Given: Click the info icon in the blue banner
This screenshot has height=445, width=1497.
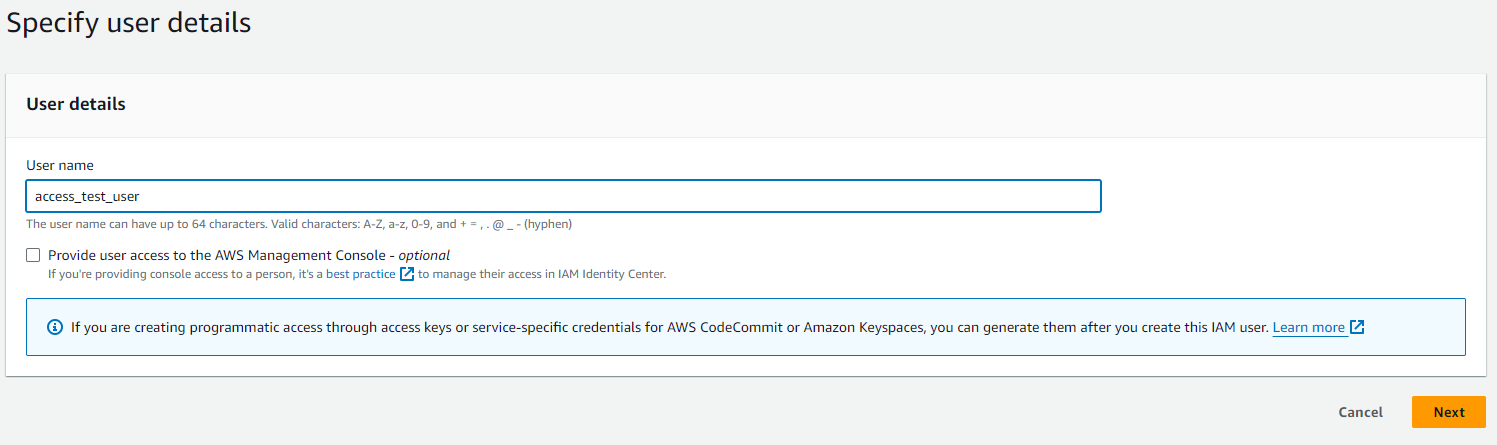Looking at the screenshot, I should point(55,327).
